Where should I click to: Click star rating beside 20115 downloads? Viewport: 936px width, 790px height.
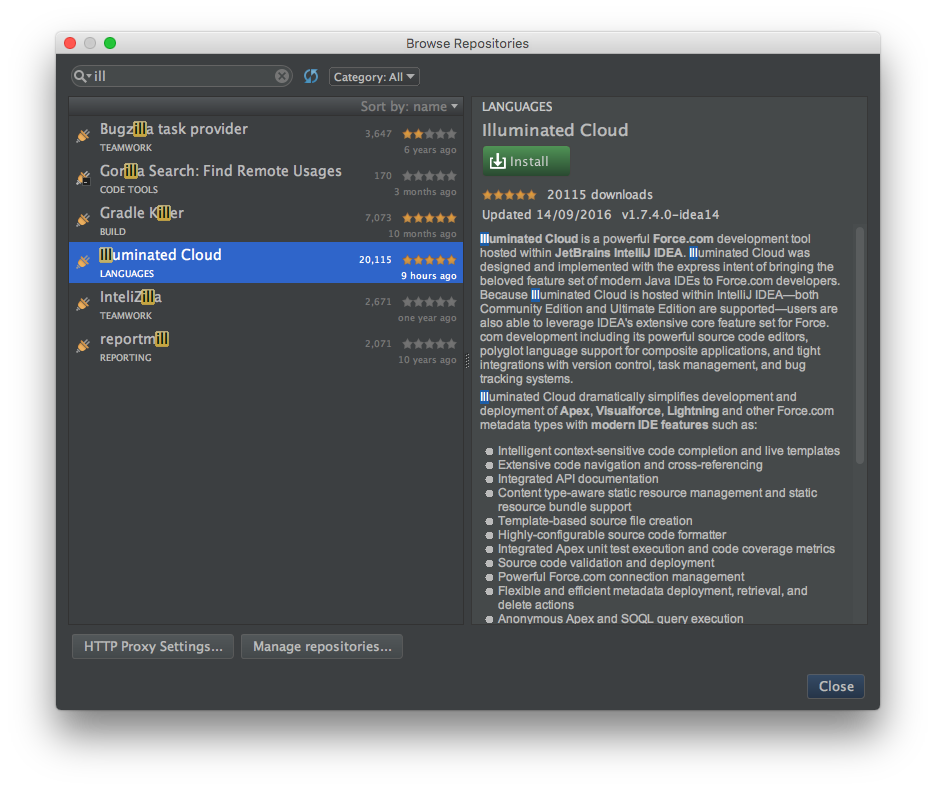click(x=509, y=195)
